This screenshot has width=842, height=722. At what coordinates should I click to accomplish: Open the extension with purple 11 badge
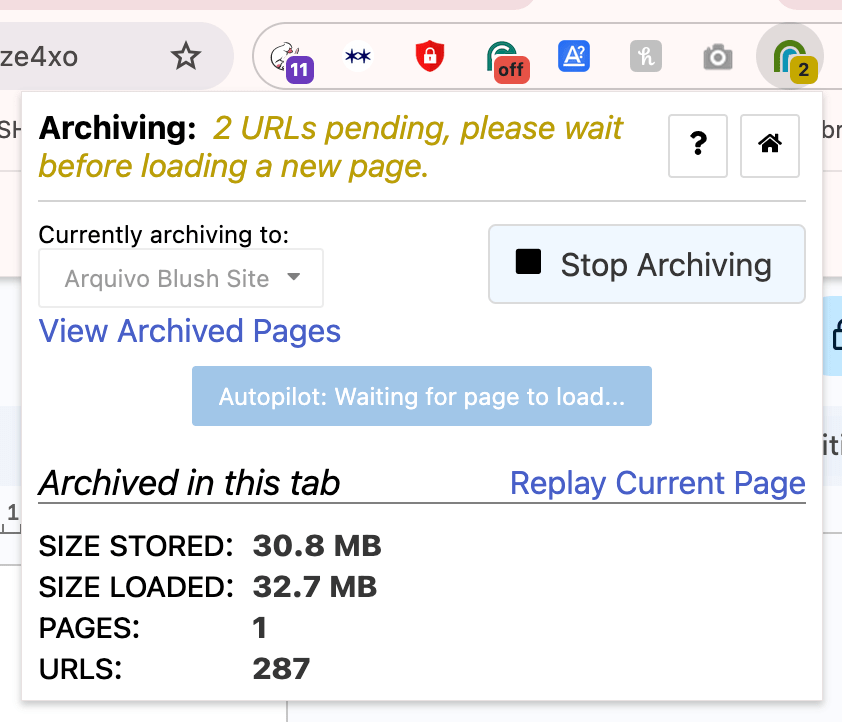click(292, 59)
